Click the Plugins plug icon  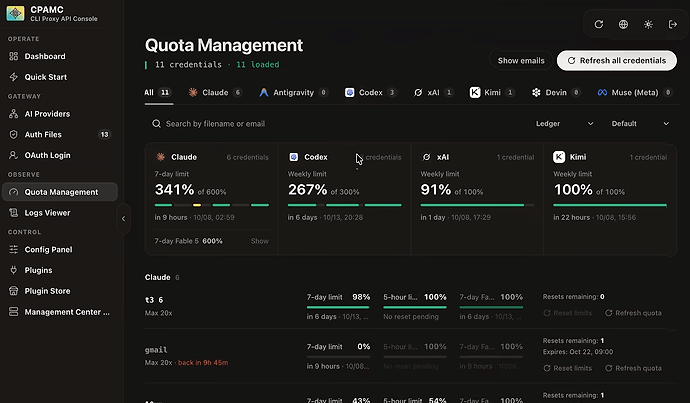pos(14,270)
